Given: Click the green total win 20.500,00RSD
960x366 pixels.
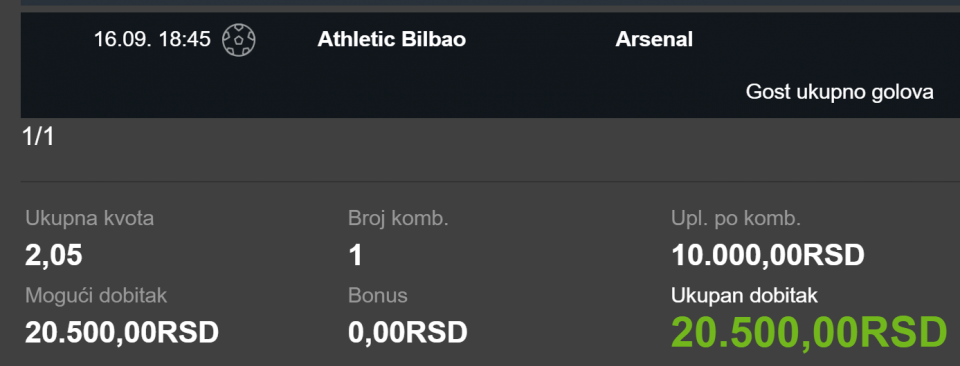Looking at the screenshot, I should tap(809, 333).
